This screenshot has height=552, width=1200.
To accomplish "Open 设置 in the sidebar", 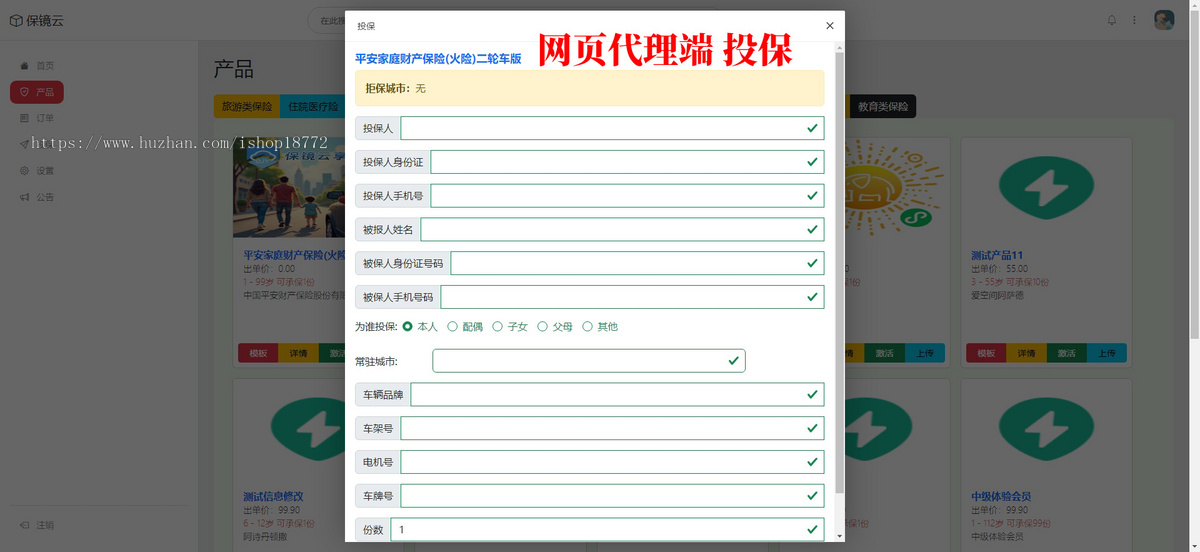I will click(37, 171).
